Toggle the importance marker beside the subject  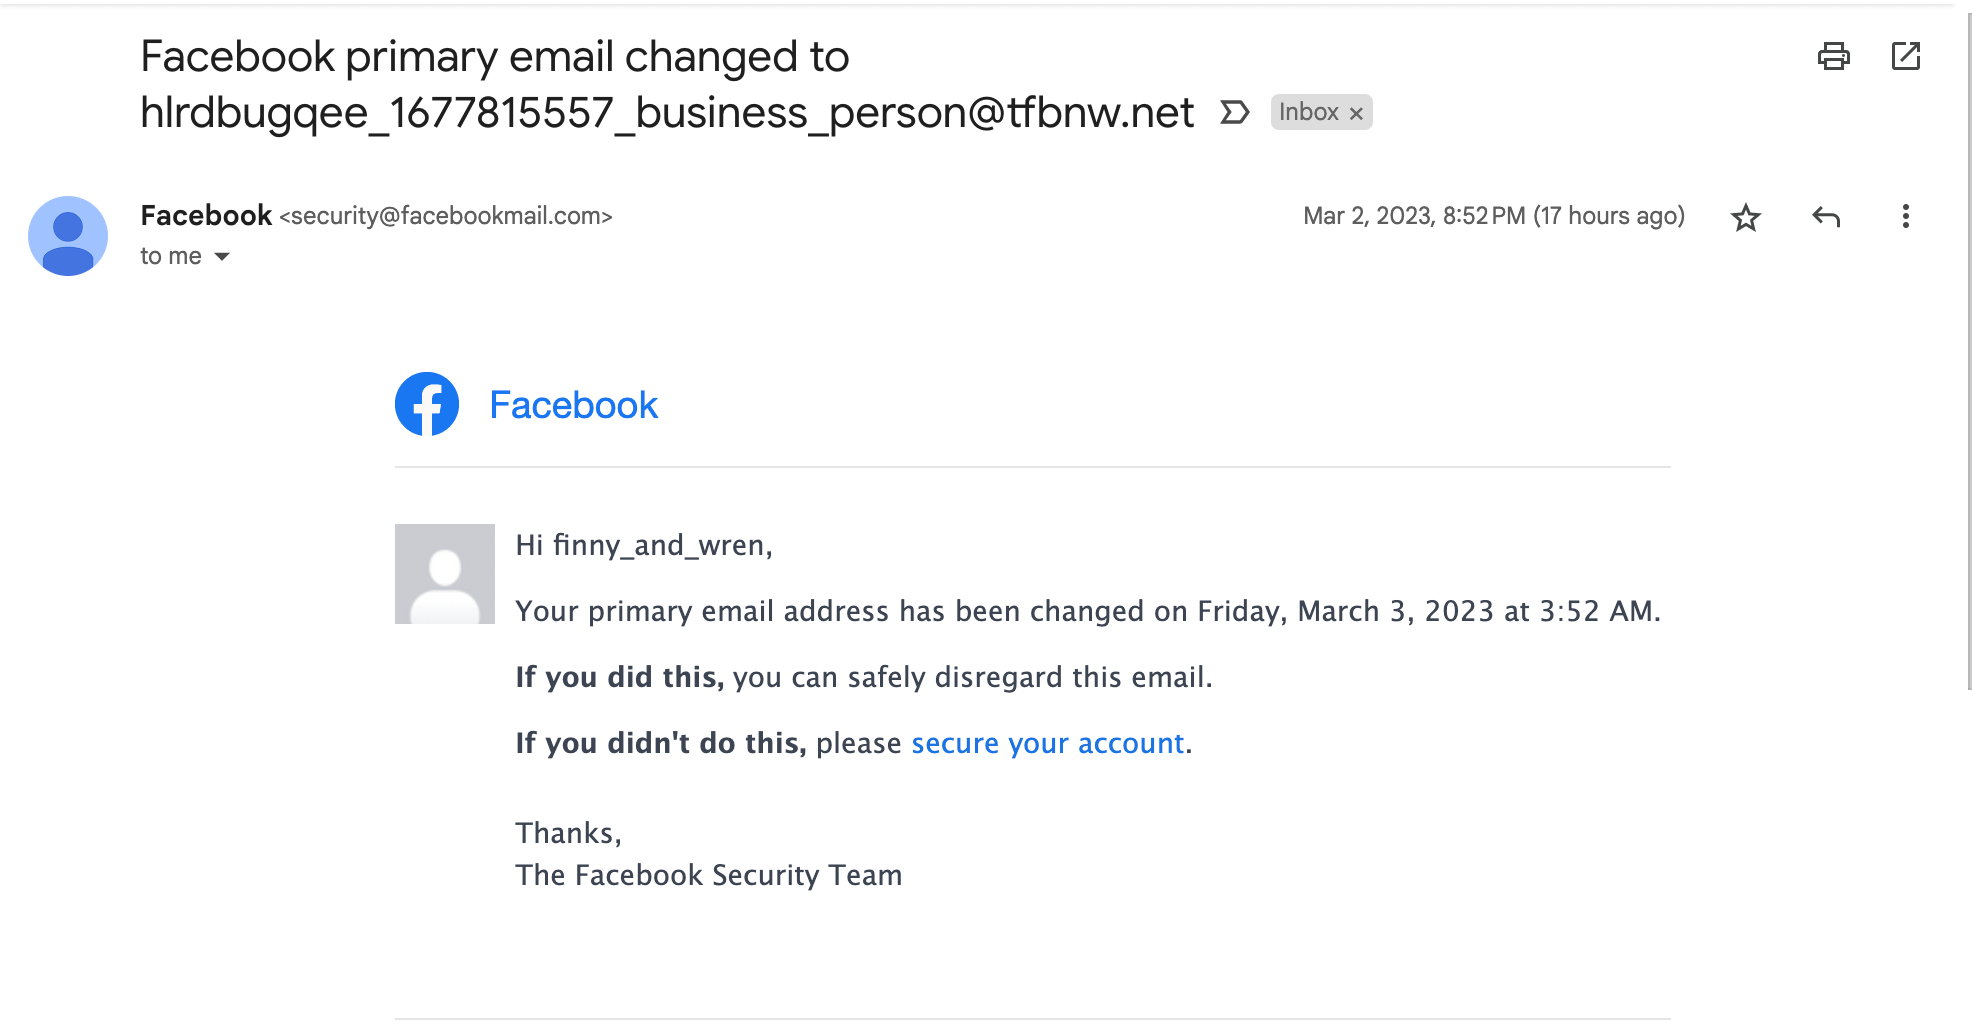pos(1235,112)
